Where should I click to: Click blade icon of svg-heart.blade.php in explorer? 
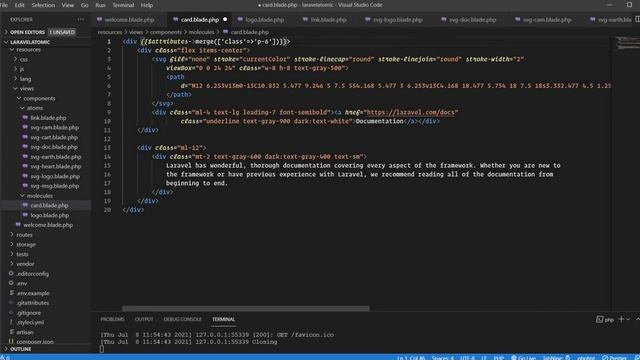pyautogui.click(x=25, y=166)
